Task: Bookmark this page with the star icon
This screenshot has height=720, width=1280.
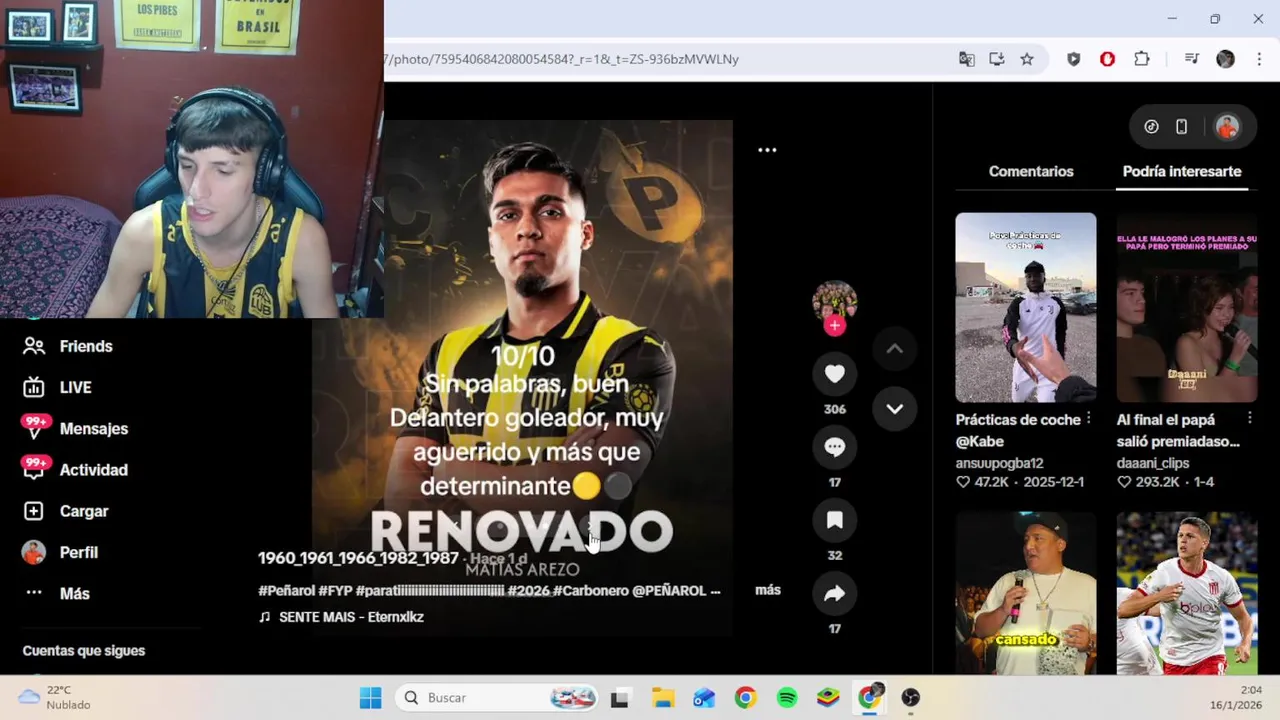Action: [x=1027, y=59]
